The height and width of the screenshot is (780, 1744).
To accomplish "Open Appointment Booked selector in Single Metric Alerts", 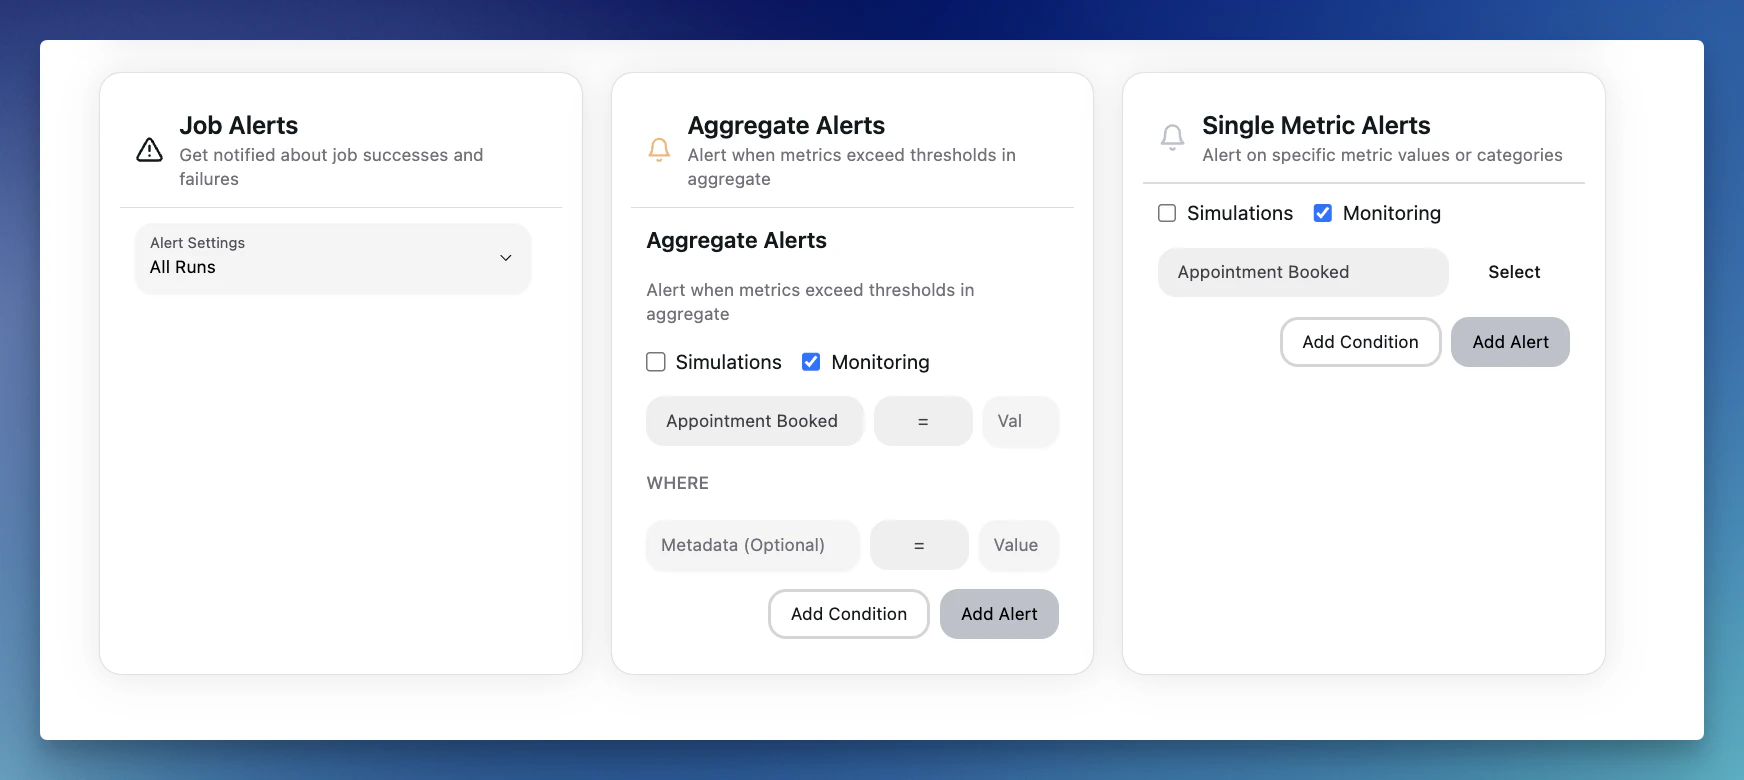I will click(1303, 272).
